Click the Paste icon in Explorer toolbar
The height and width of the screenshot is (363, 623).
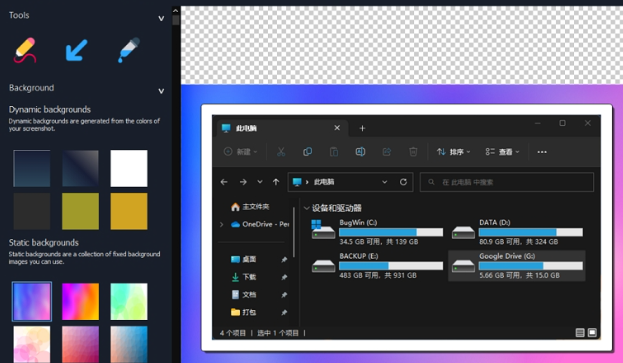(334, 152)
